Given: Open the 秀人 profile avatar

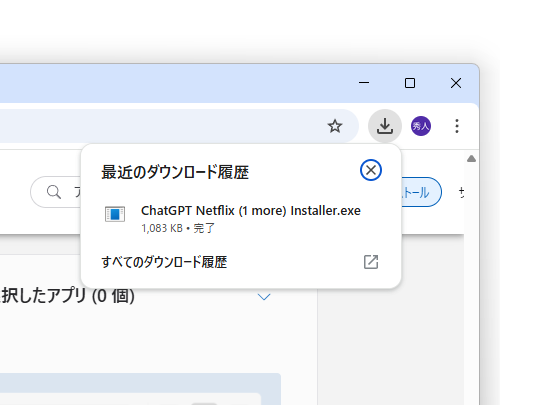Looking at the screenshot, I should point(420,126).
